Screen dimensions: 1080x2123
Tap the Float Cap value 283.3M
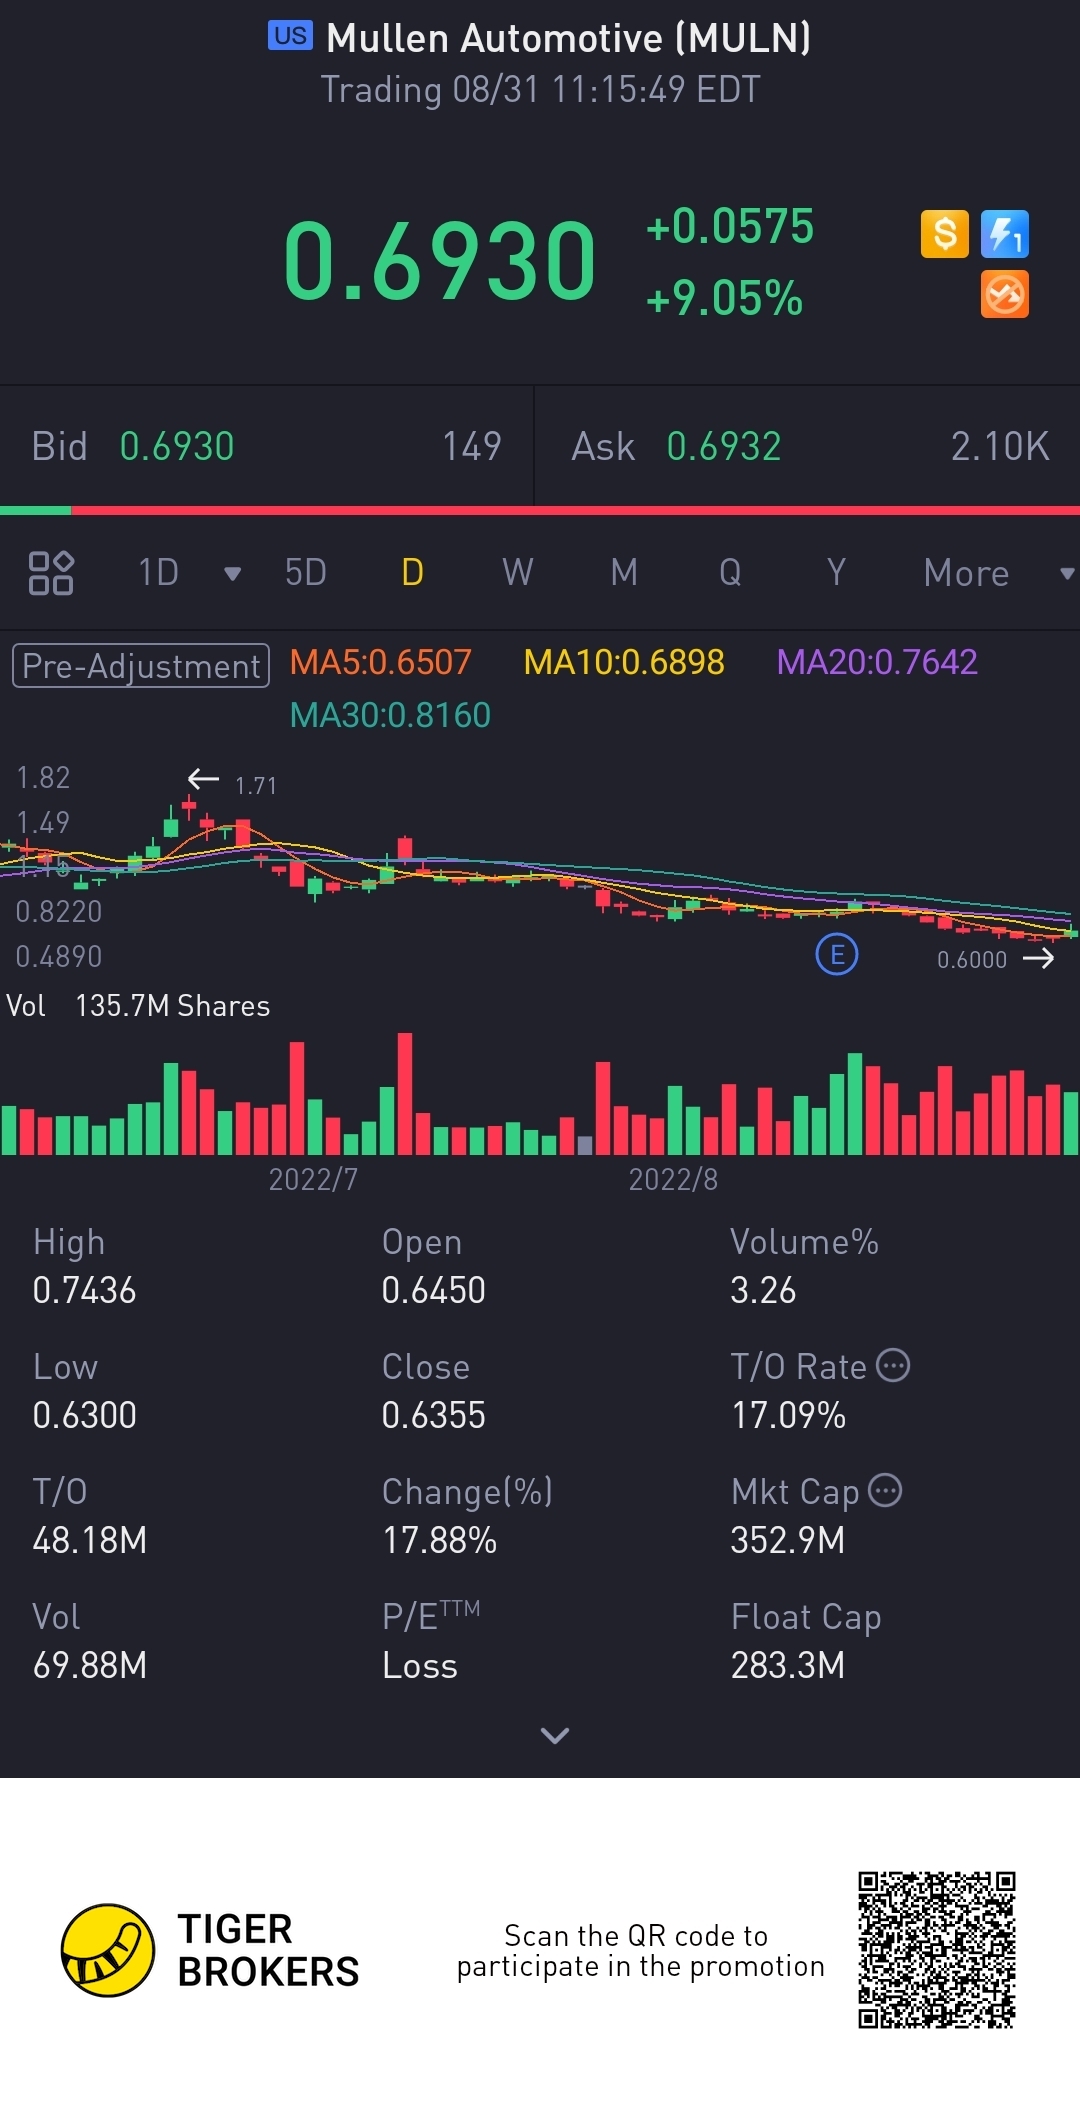click(787, 1665)
